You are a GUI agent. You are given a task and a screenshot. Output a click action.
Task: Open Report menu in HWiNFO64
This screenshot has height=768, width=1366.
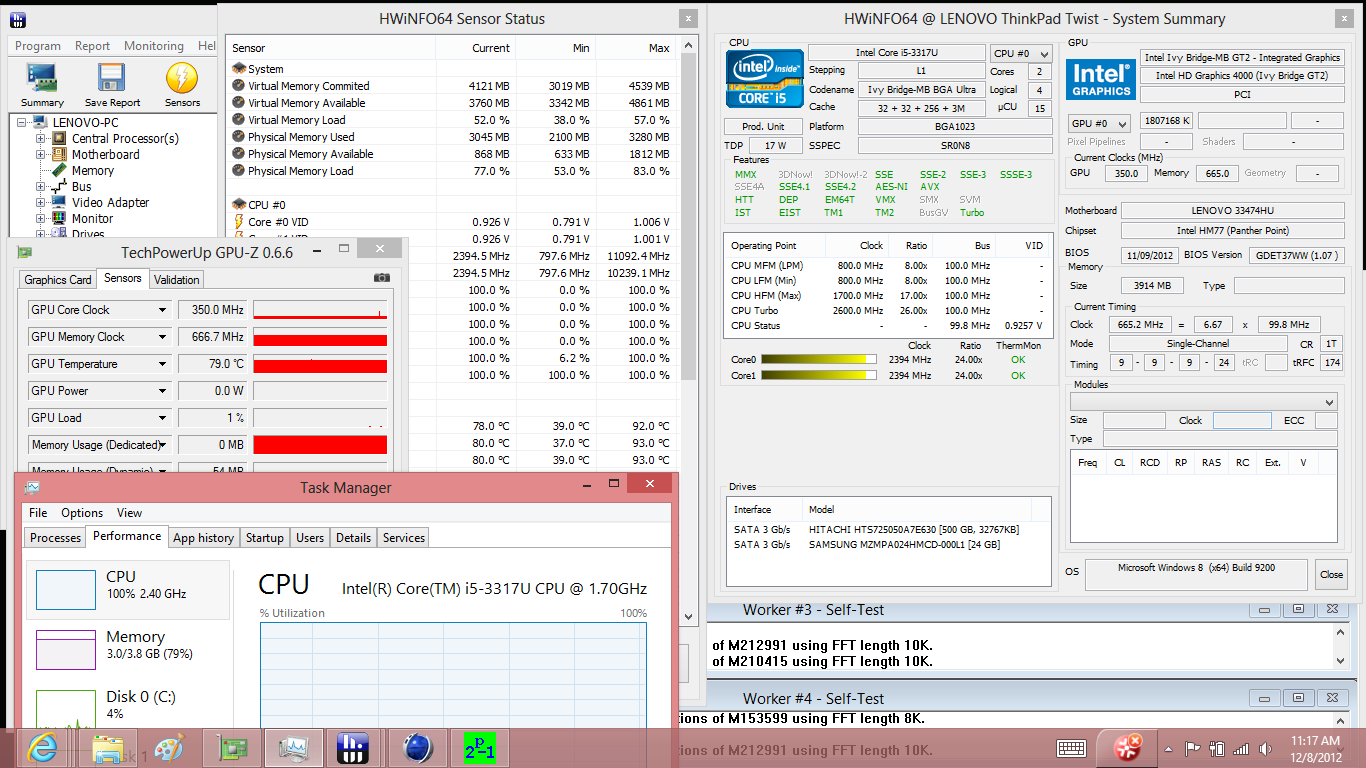click(92, 46)
